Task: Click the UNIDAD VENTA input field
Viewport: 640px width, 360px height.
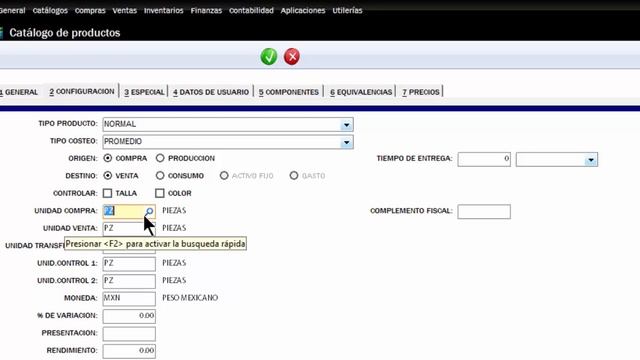Action: pos(129,229)
